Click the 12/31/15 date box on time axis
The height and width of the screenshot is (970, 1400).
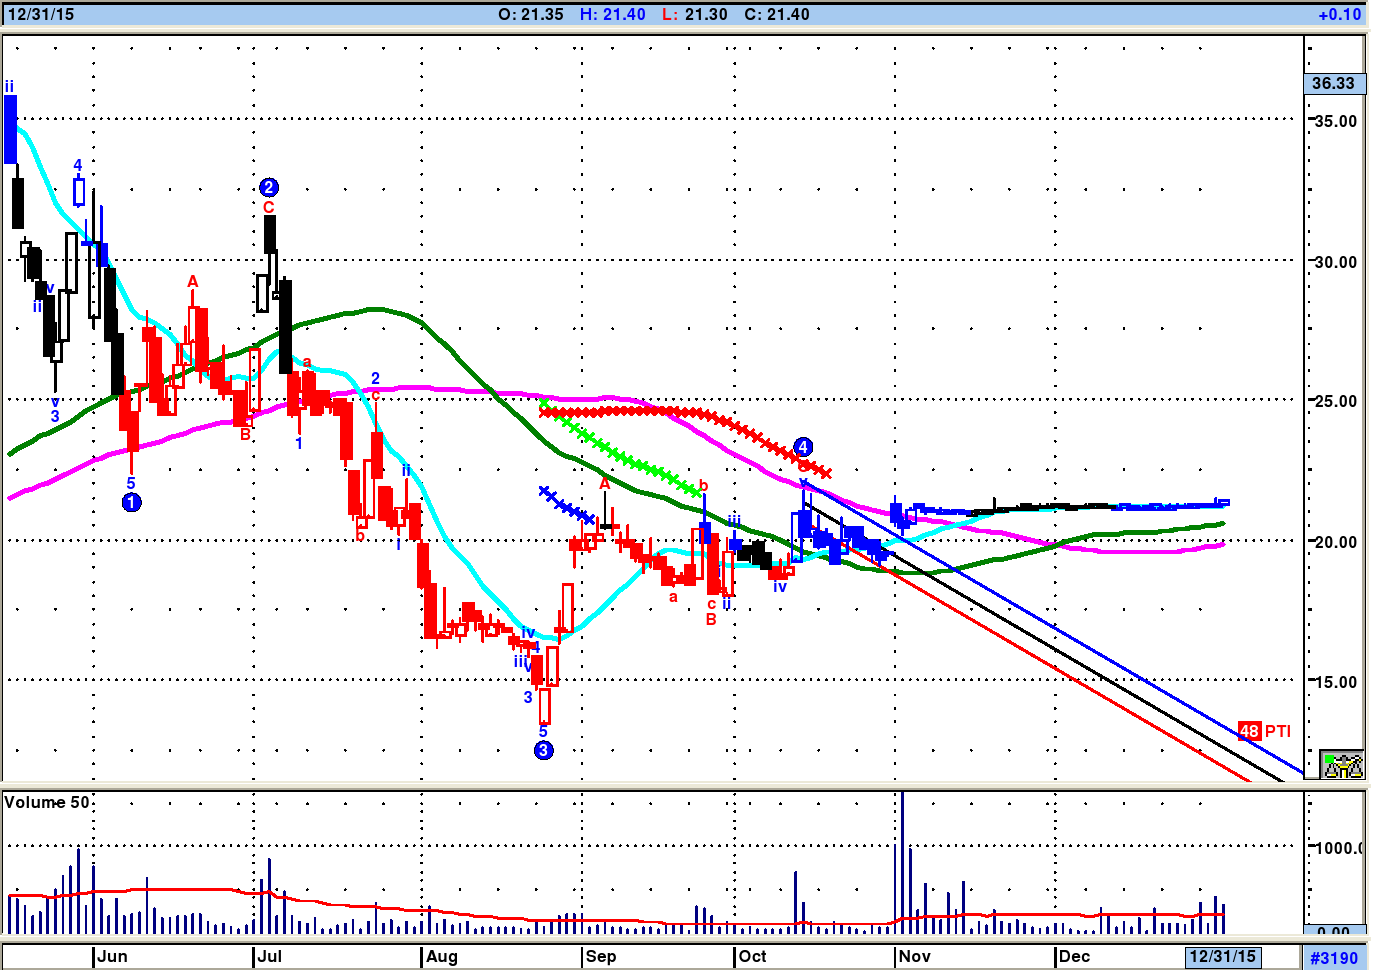[x=1222, y=956]
